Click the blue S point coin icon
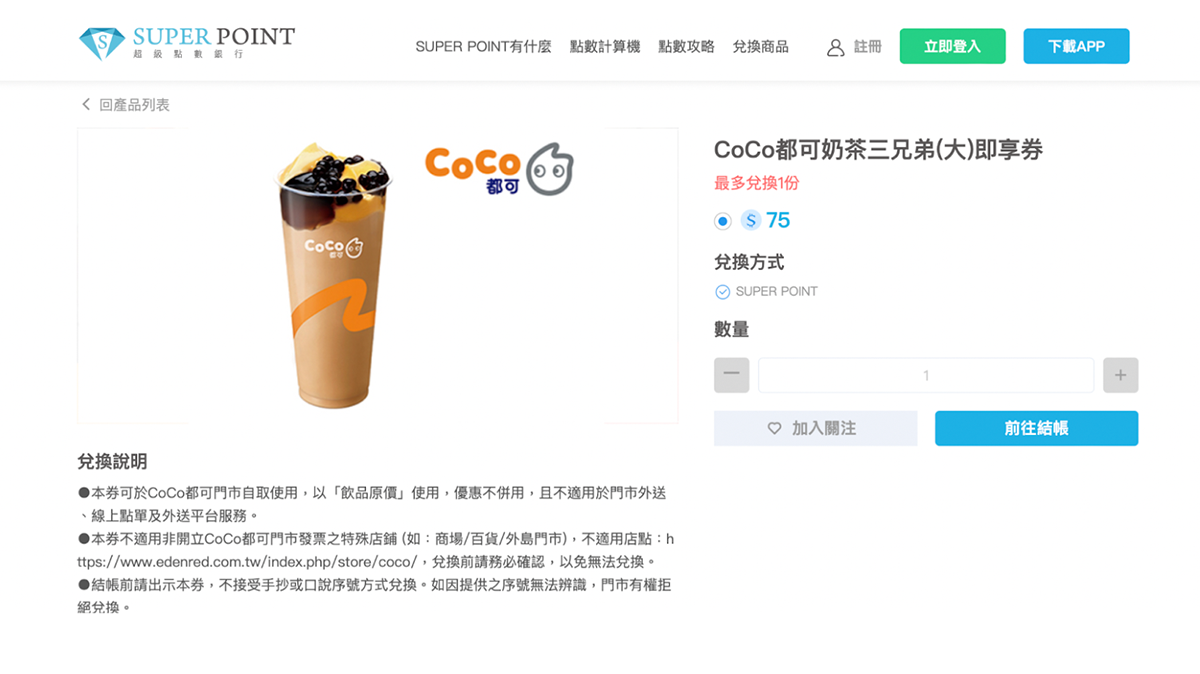This screenshot has width=1200, height=674. 751,220
